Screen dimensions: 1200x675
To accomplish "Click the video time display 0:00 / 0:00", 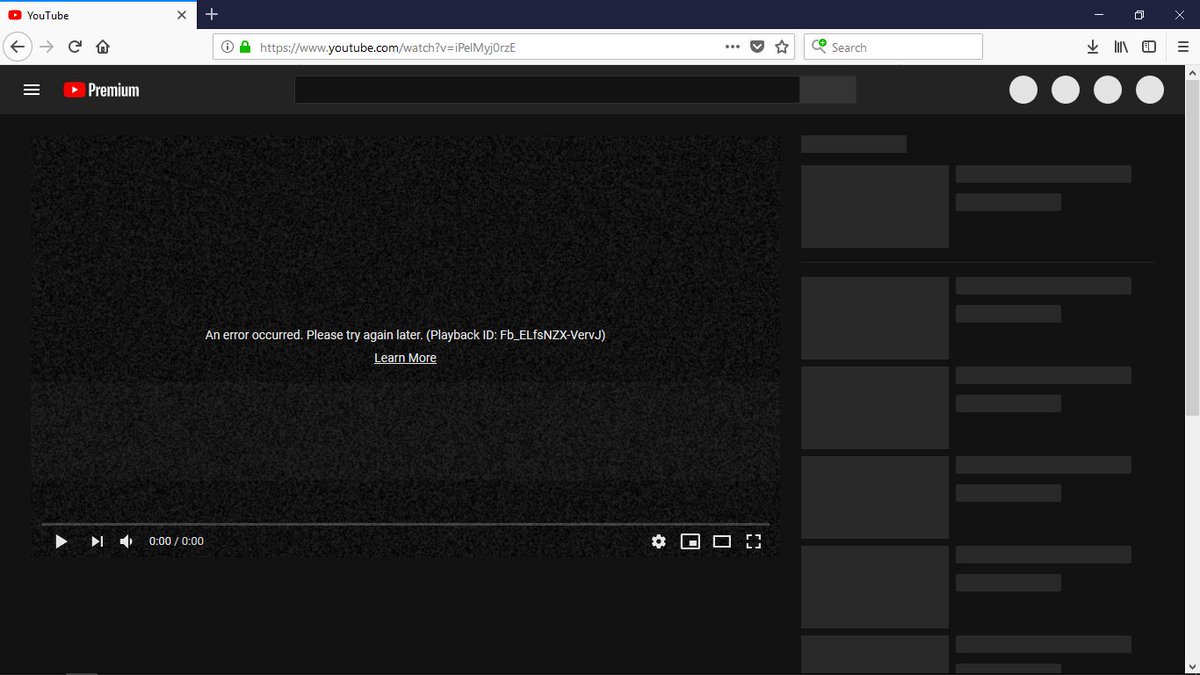I will click(176, 541).
